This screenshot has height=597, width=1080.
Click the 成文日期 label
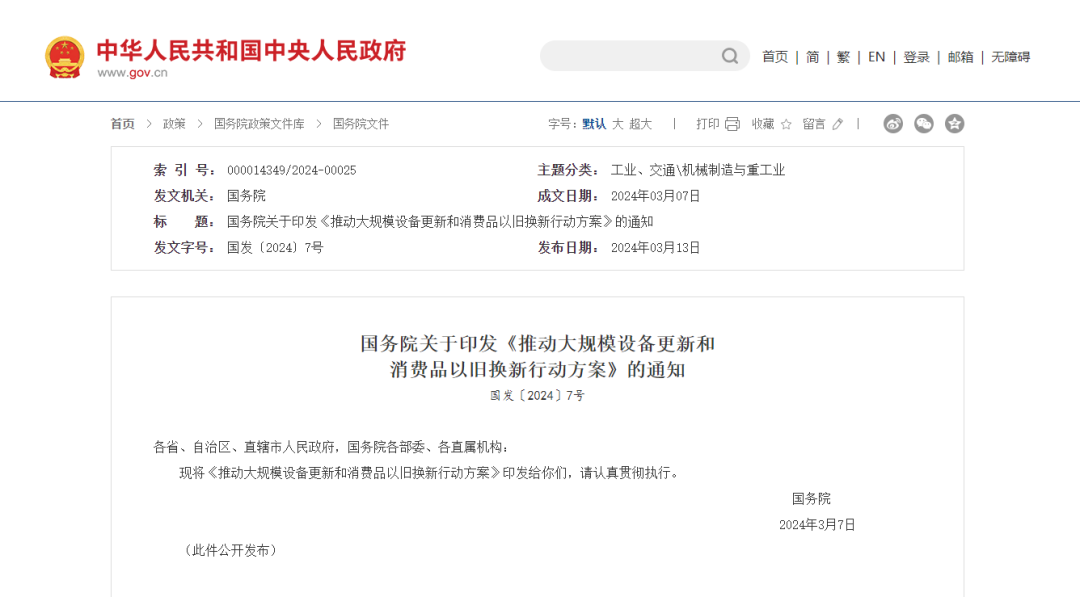click(x=568, y=196)
